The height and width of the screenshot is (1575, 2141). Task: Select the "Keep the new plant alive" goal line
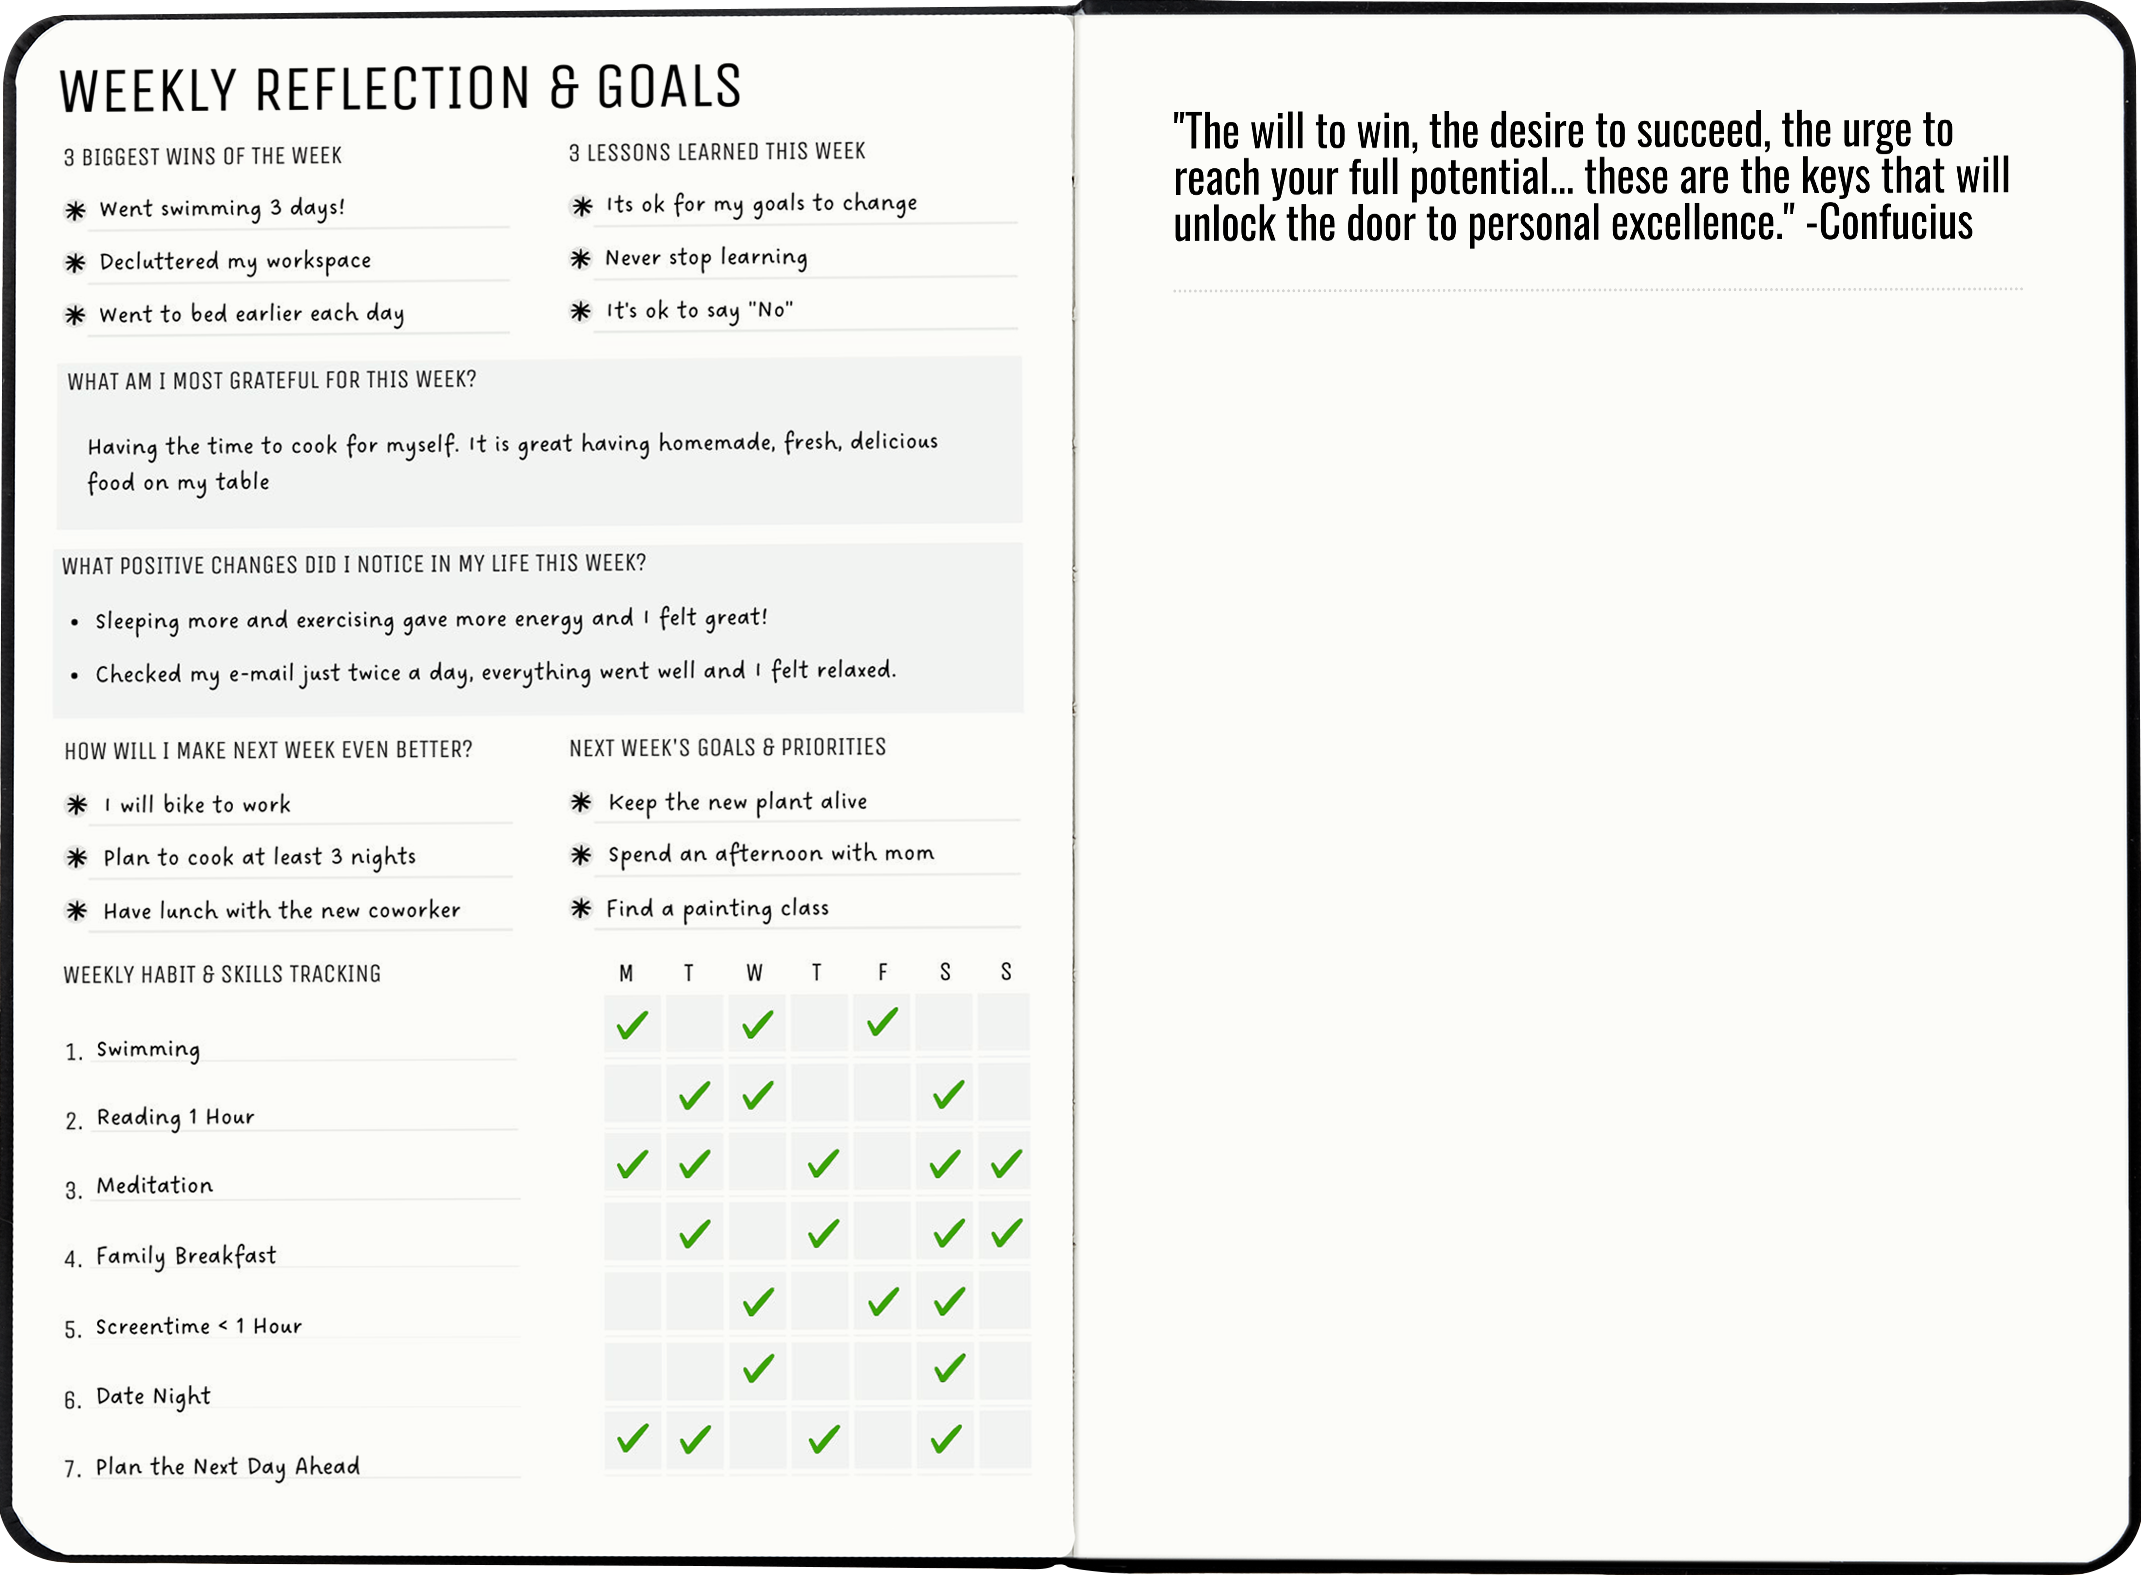[x=738, y=802]
